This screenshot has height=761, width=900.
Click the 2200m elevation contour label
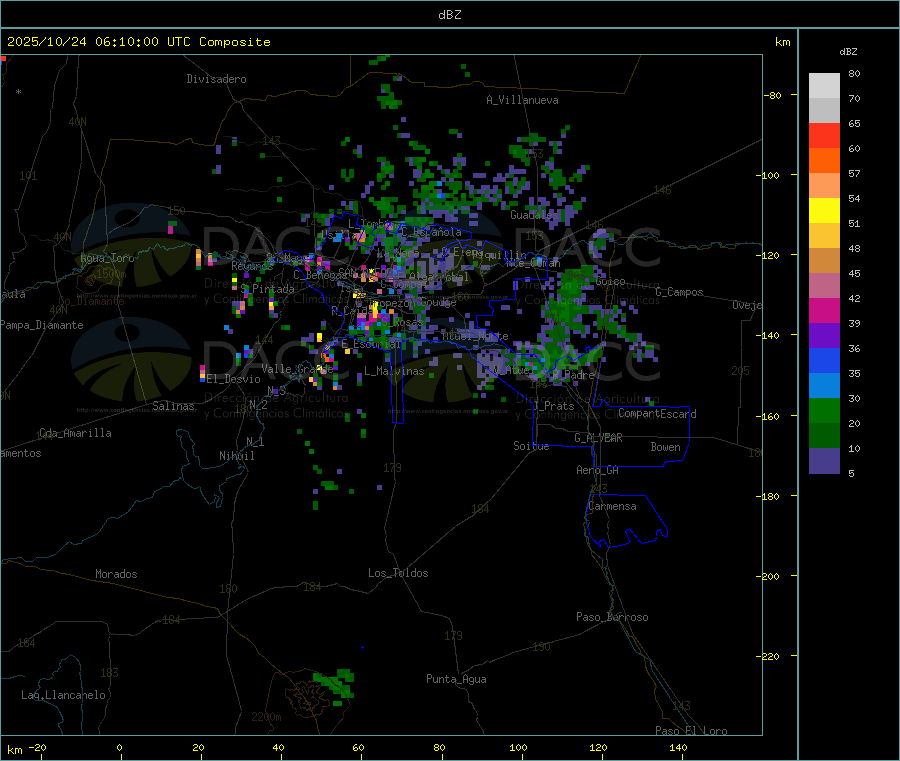[266, 717]
